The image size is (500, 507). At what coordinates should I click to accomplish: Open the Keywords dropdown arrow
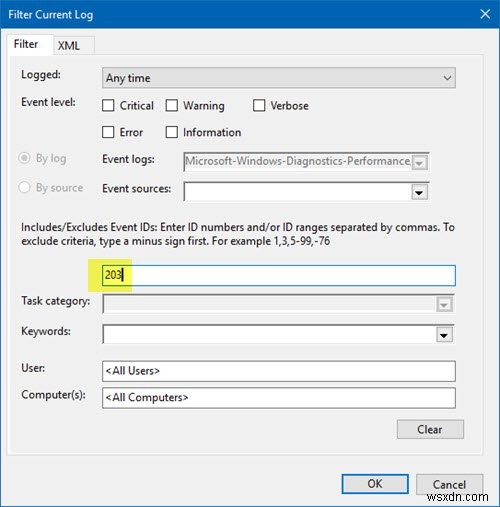pos(444,335)
